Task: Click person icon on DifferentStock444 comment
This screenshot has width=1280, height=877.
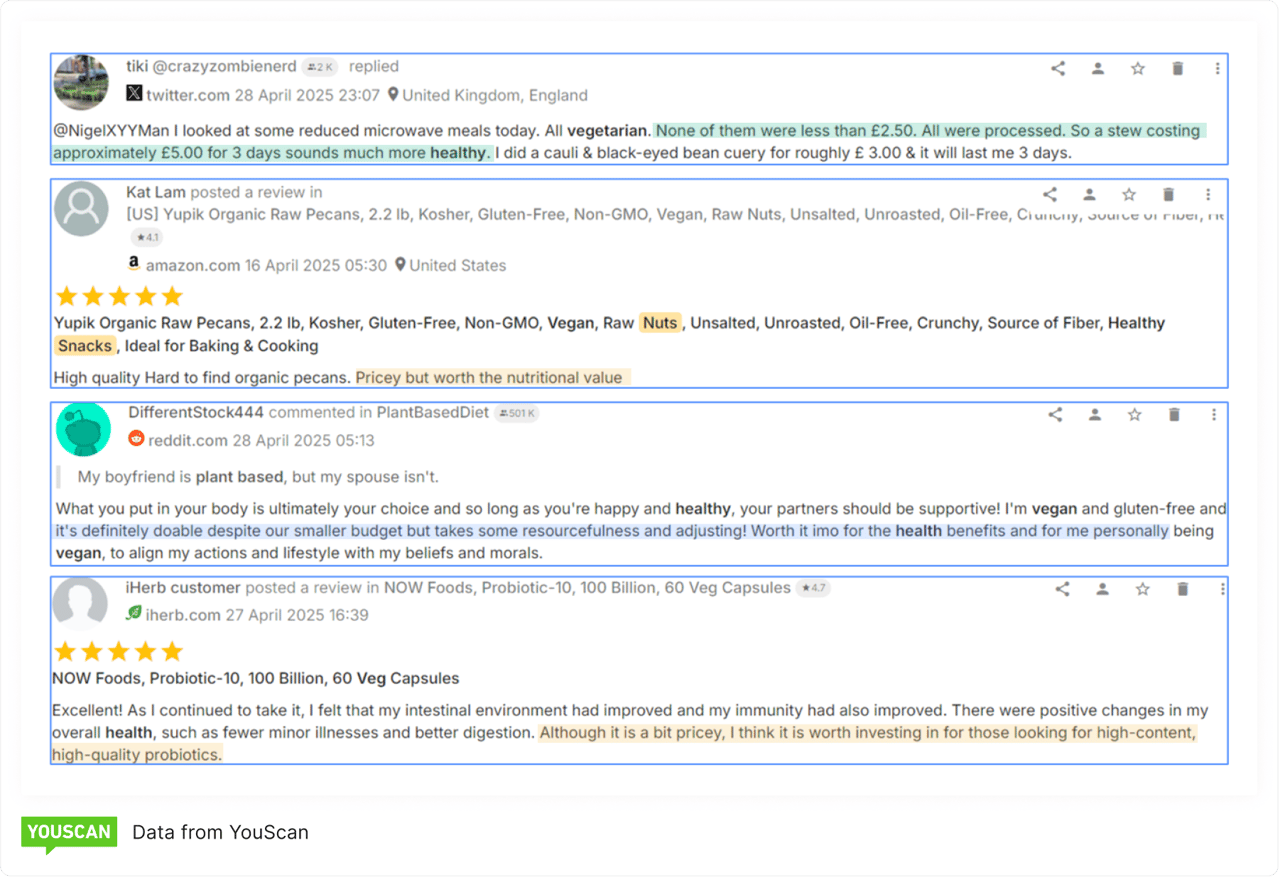Action: coord(1095,414)
